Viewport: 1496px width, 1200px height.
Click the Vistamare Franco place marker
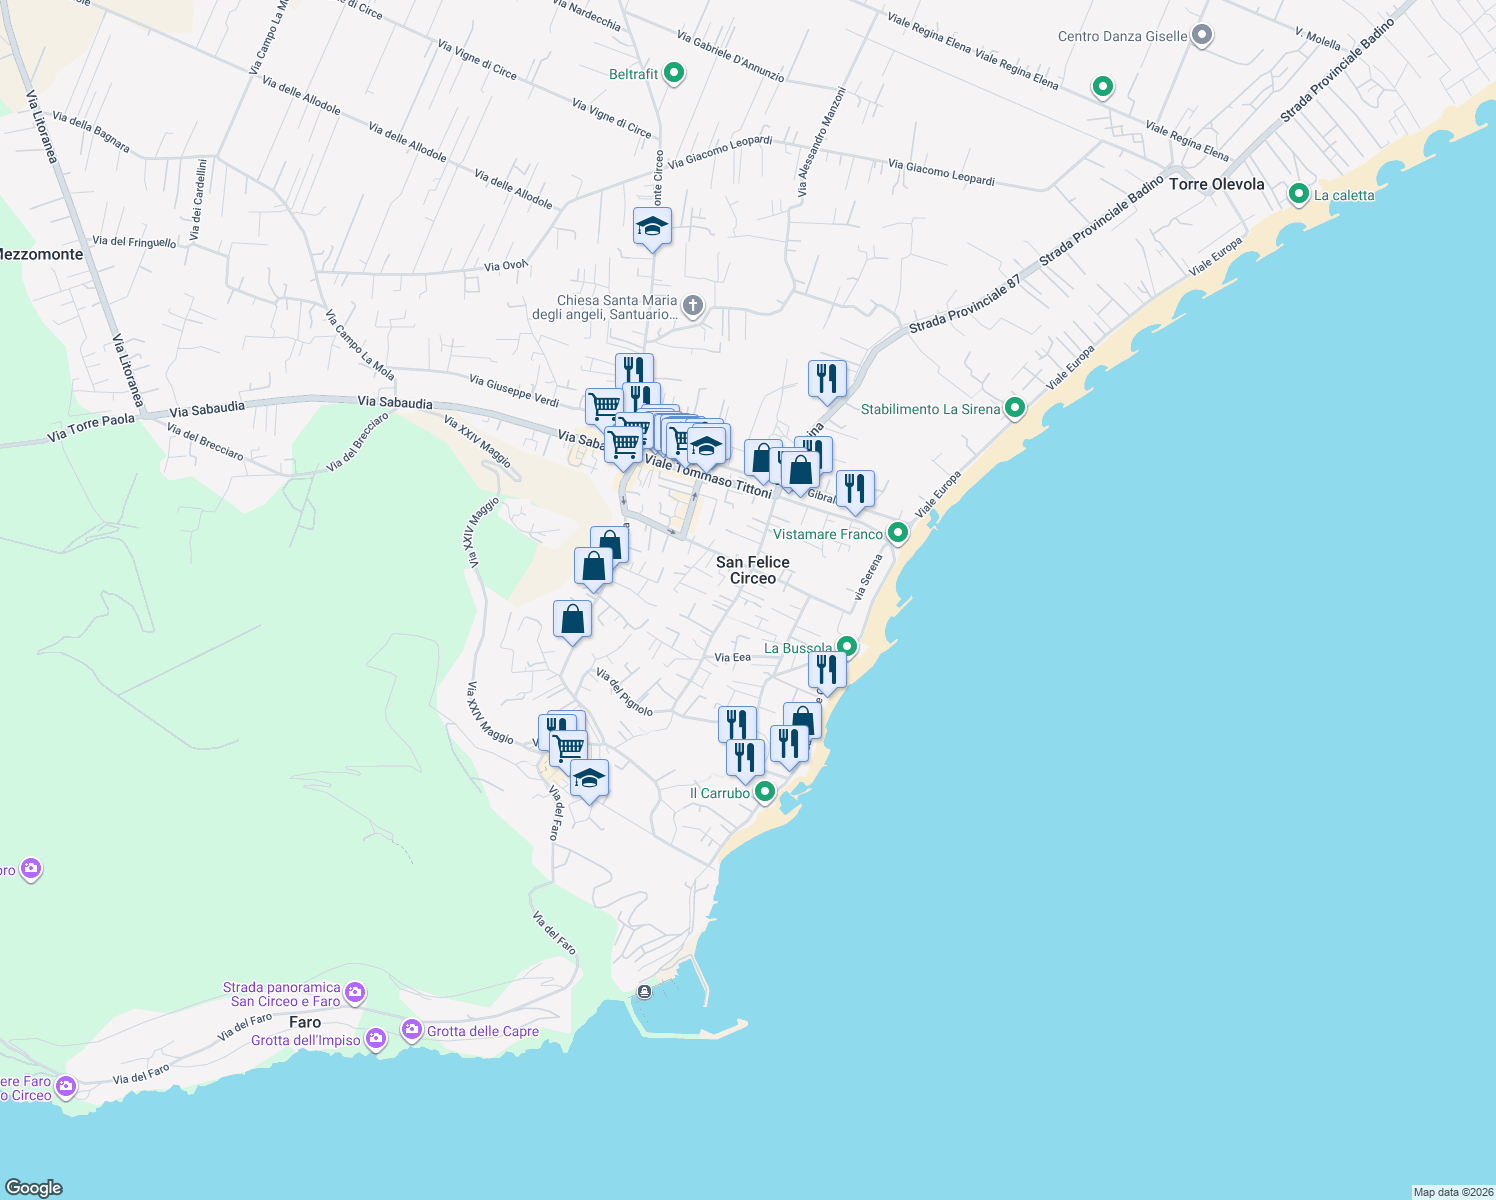tap(896, 533)
